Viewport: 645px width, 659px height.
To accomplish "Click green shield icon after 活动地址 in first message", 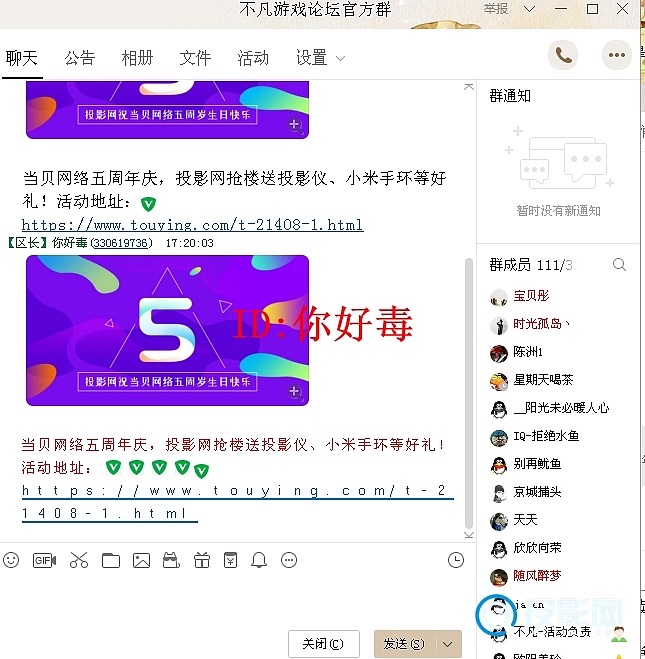I will click(x=148, y=204).
